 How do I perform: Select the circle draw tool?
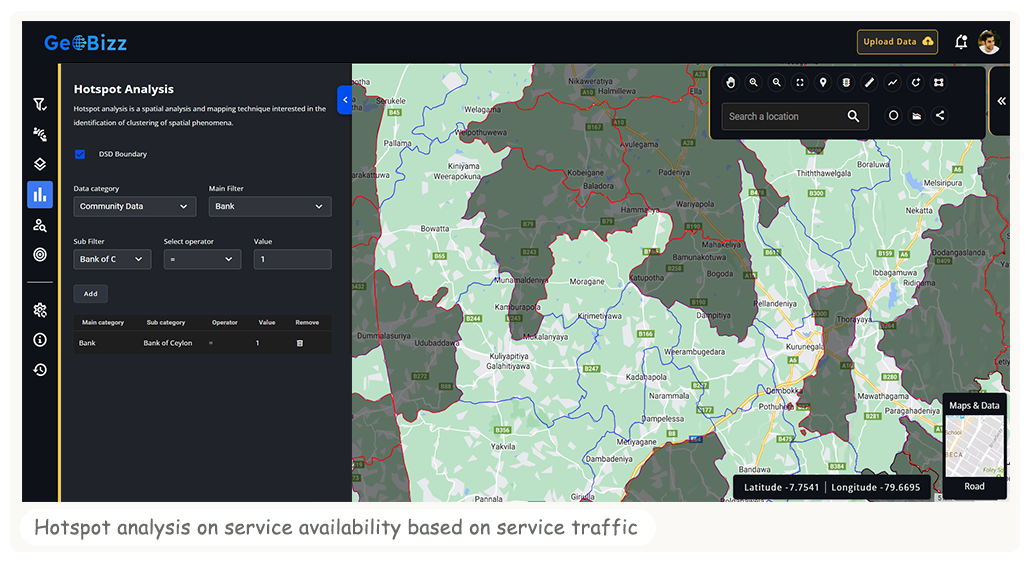click(x=893, y=116)
